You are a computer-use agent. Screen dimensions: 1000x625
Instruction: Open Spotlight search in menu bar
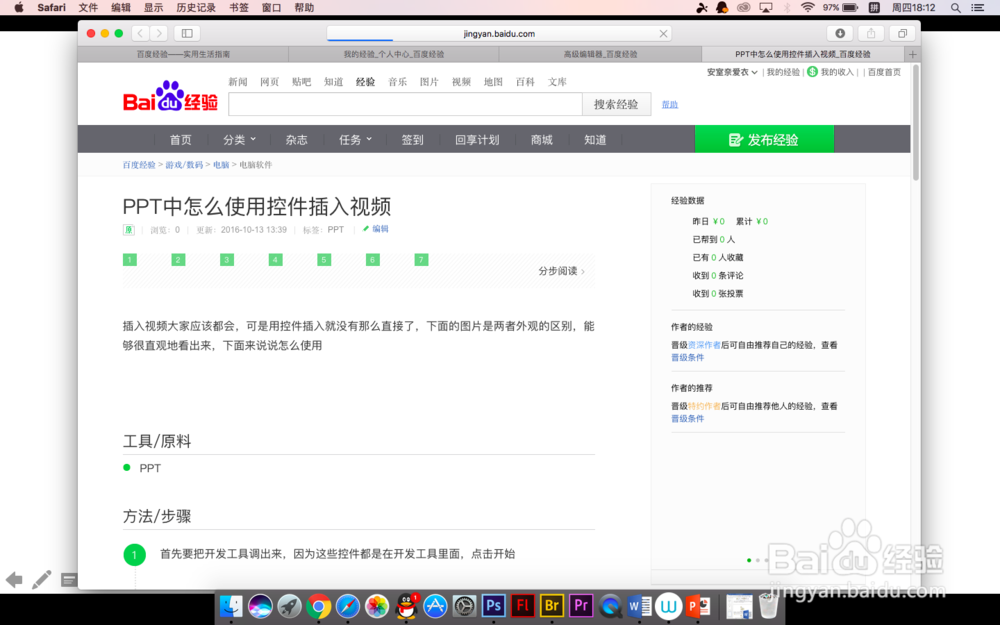[955, 8]
